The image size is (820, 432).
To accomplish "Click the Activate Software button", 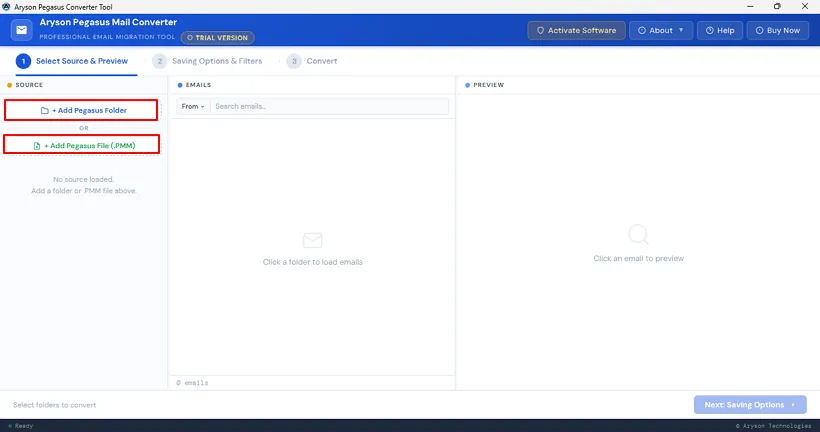I will [x=576, y=30].
